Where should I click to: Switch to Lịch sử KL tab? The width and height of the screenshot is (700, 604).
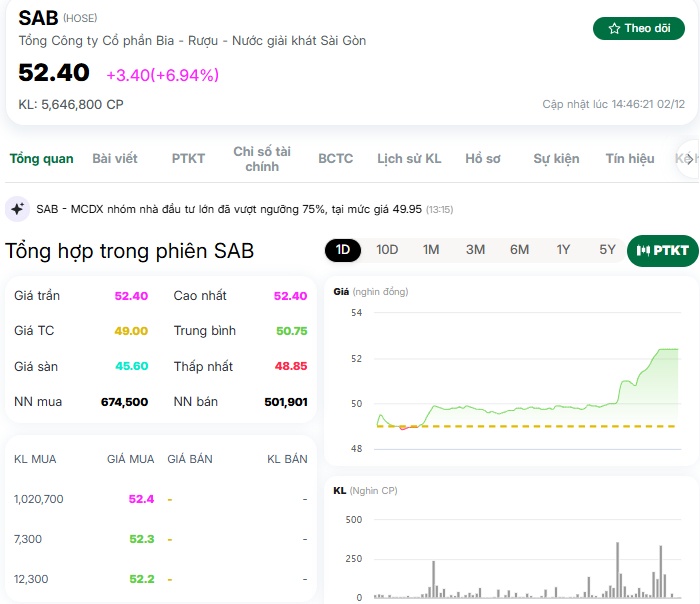click(x=409, y=159)
